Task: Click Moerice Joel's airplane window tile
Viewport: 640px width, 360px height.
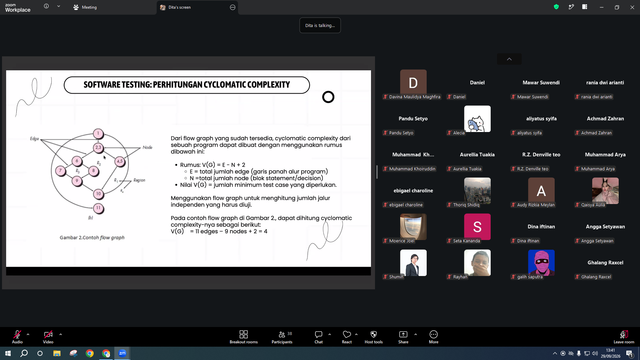Action: tap(413, 226)
